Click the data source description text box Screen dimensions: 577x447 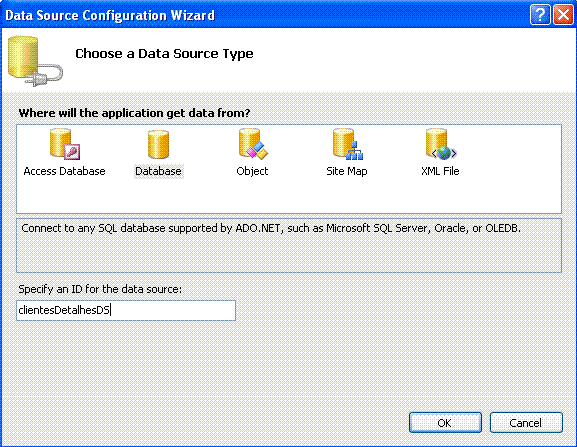pyautogui.click(x=289, y=245)
